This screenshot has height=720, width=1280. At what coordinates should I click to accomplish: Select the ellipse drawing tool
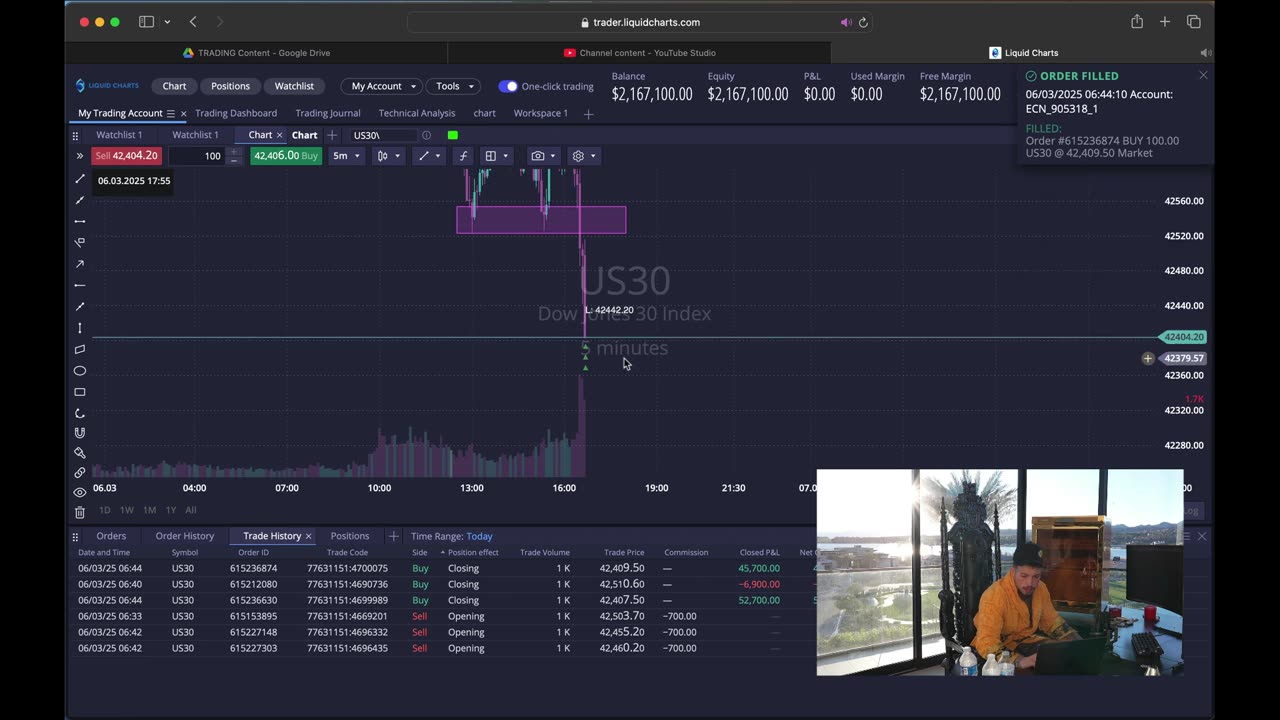[x=80, y=371]
